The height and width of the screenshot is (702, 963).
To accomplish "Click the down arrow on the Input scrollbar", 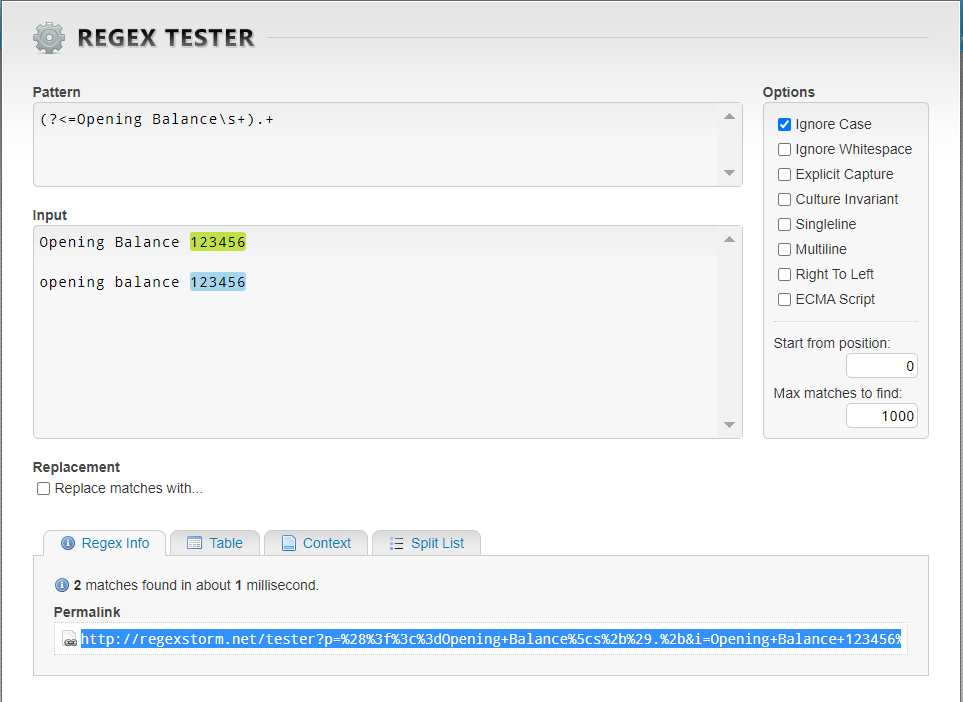I will [730, 427].
